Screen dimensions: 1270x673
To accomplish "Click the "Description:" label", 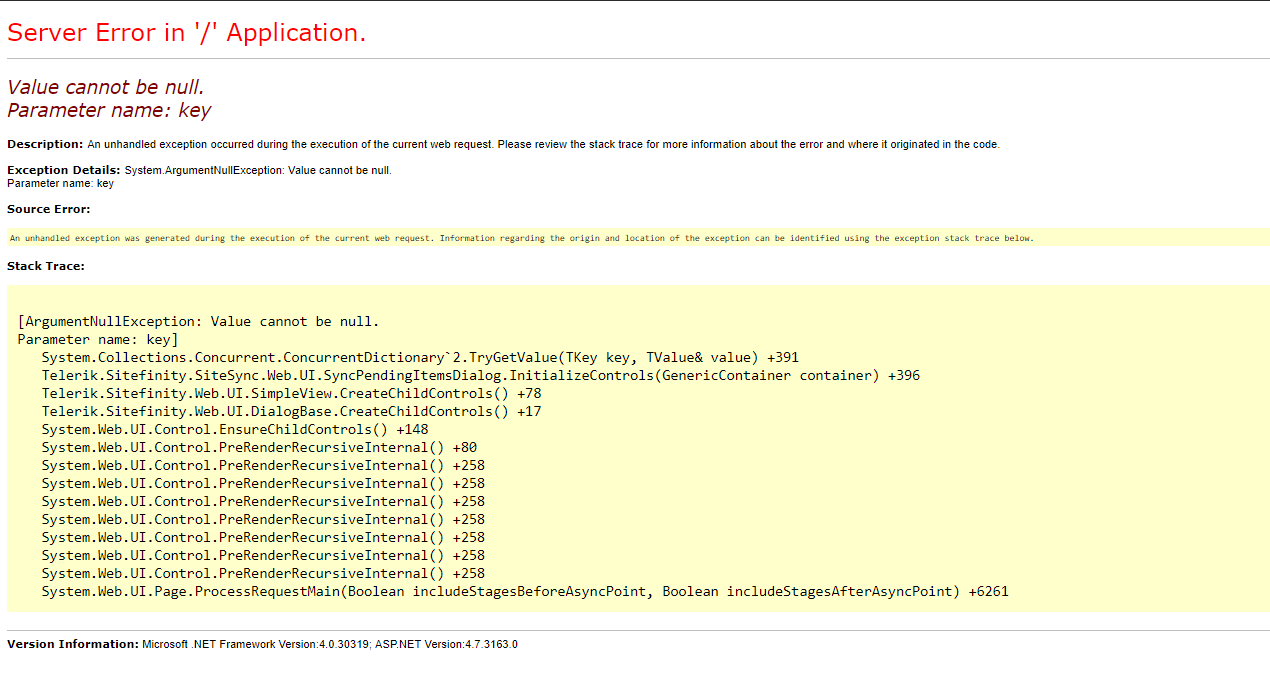I will (x=45, y=144).
